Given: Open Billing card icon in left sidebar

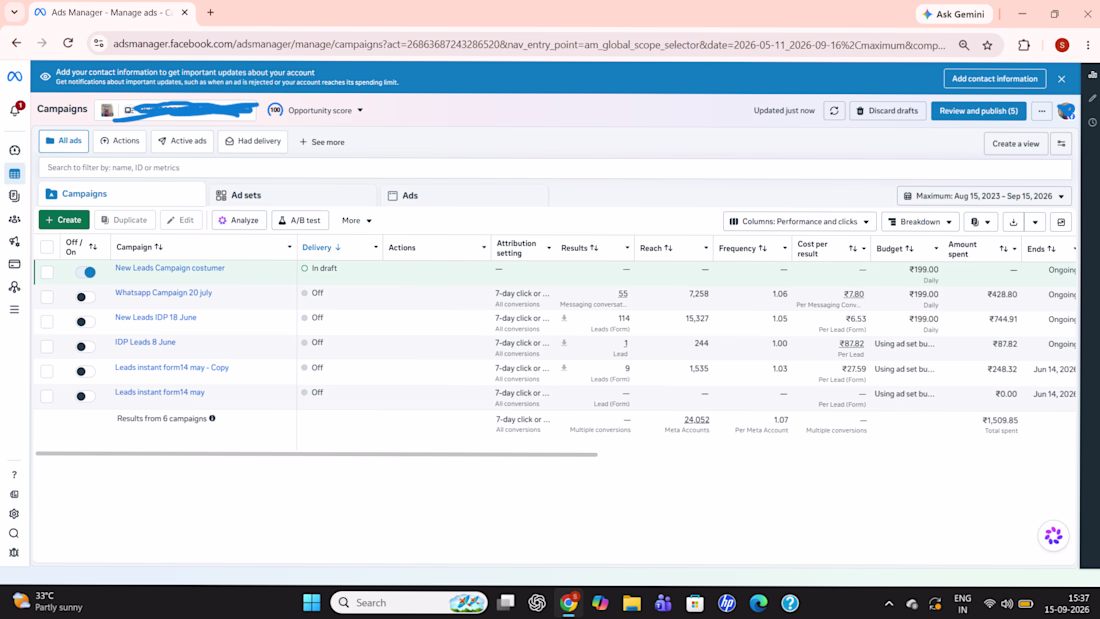Looking at the screenshot, I should 15,264.
